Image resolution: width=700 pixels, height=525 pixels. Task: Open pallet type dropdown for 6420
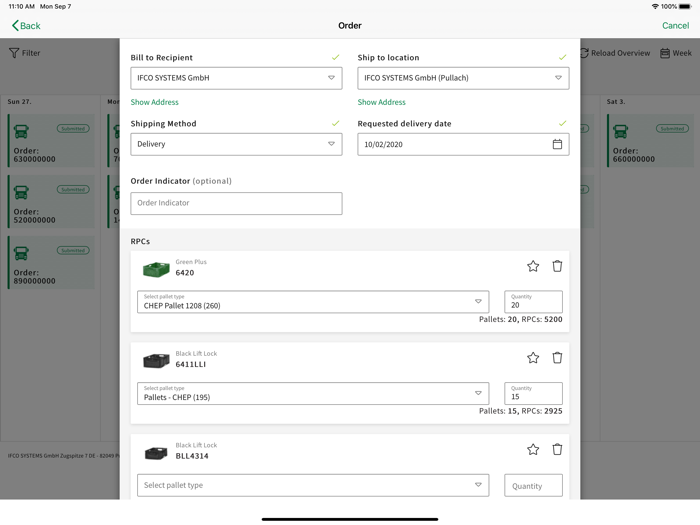click(313, 302)
